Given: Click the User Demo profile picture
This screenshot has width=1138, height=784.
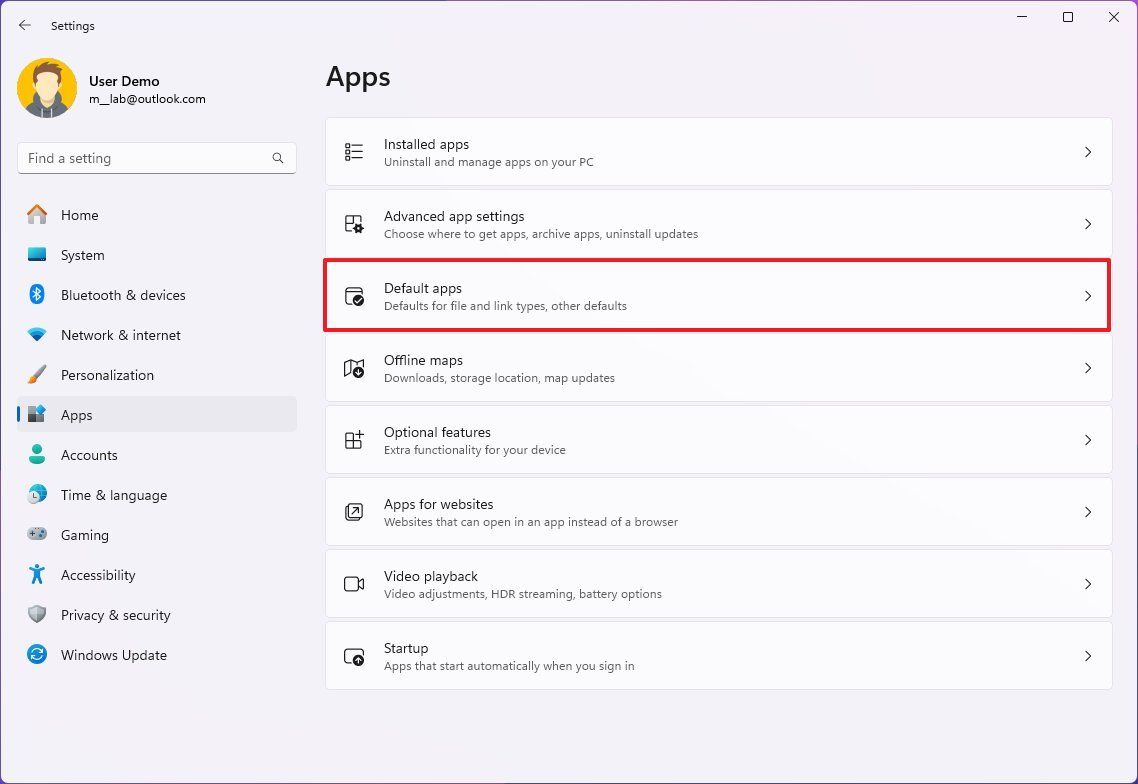Looking at the screenshot, I should tap(47, 88).
